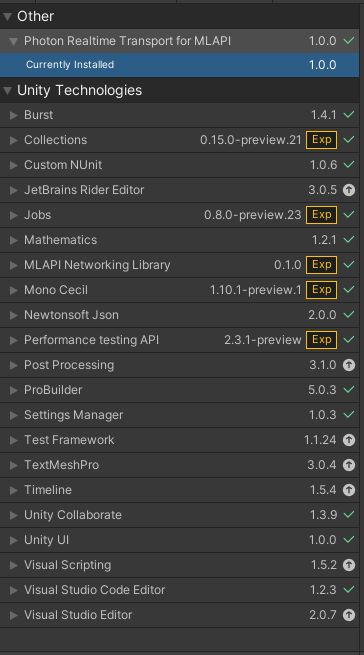Select the Currently Installed 1.0.0 version row
This screenshot has width=364, height=655.
tap(179, 65)
